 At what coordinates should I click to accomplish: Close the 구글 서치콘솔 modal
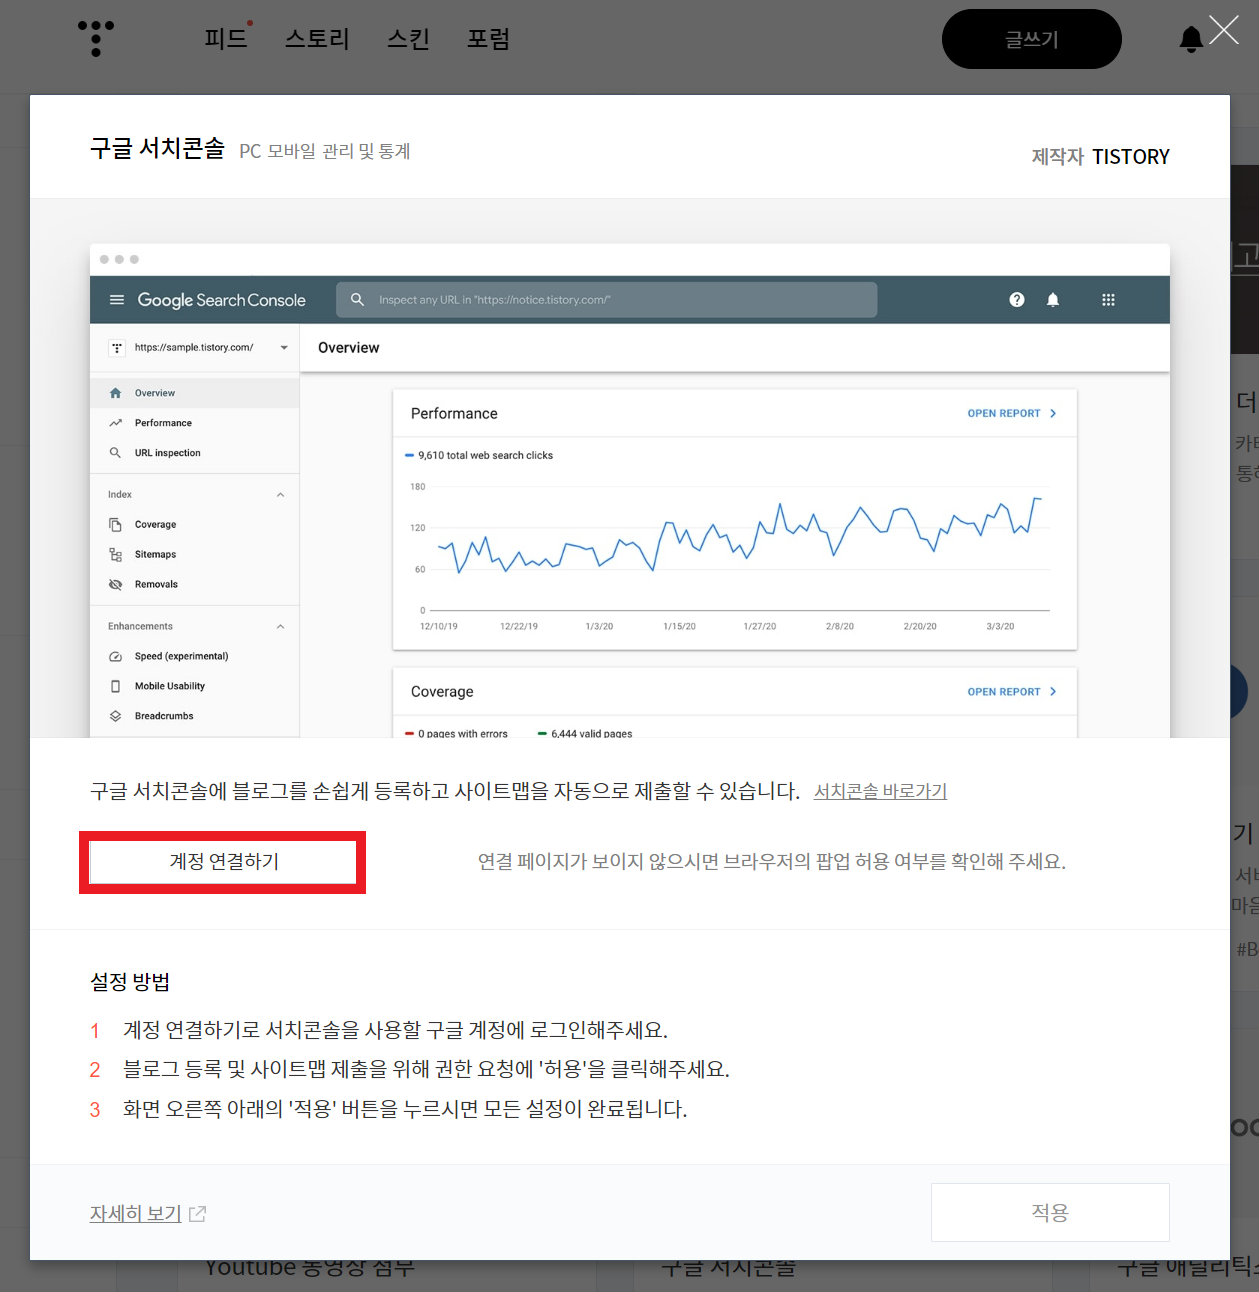point(1224,29)
